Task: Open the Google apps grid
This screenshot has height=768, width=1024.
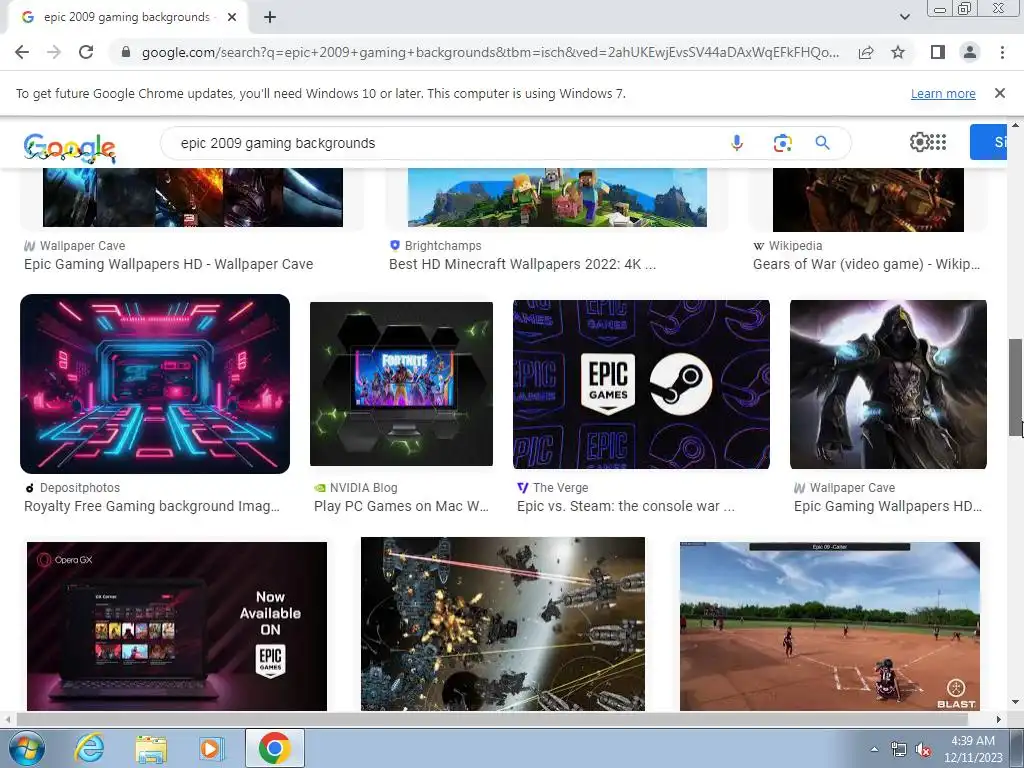Action: coord(938,142)
